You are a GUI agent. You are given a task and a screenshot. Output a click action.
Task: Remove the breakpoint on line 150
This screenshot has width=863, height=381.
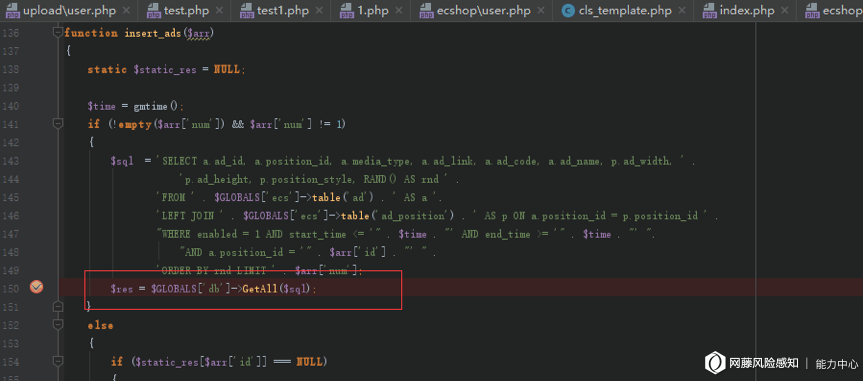[36, 287]
